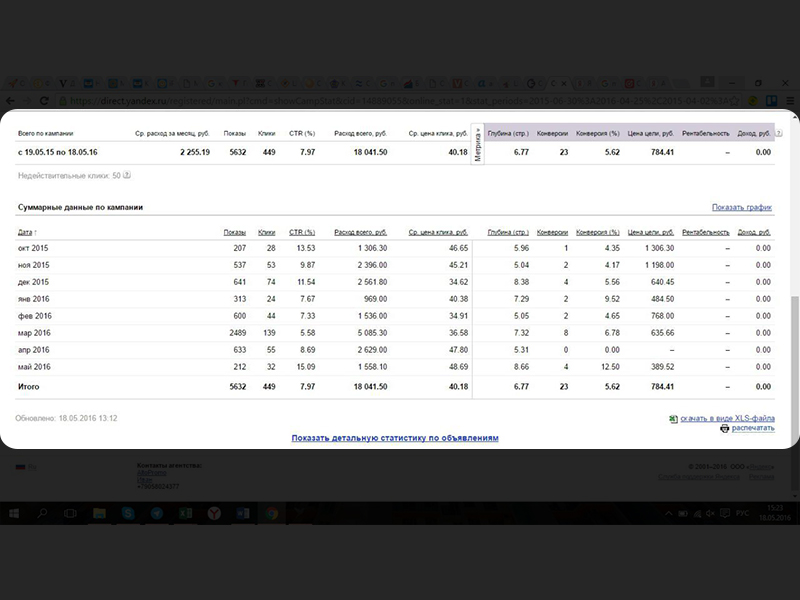This screenshot has width=800, height=600.
Task: Select row label янв 2016
Action: pyautogui.click(x=34, y=298)
